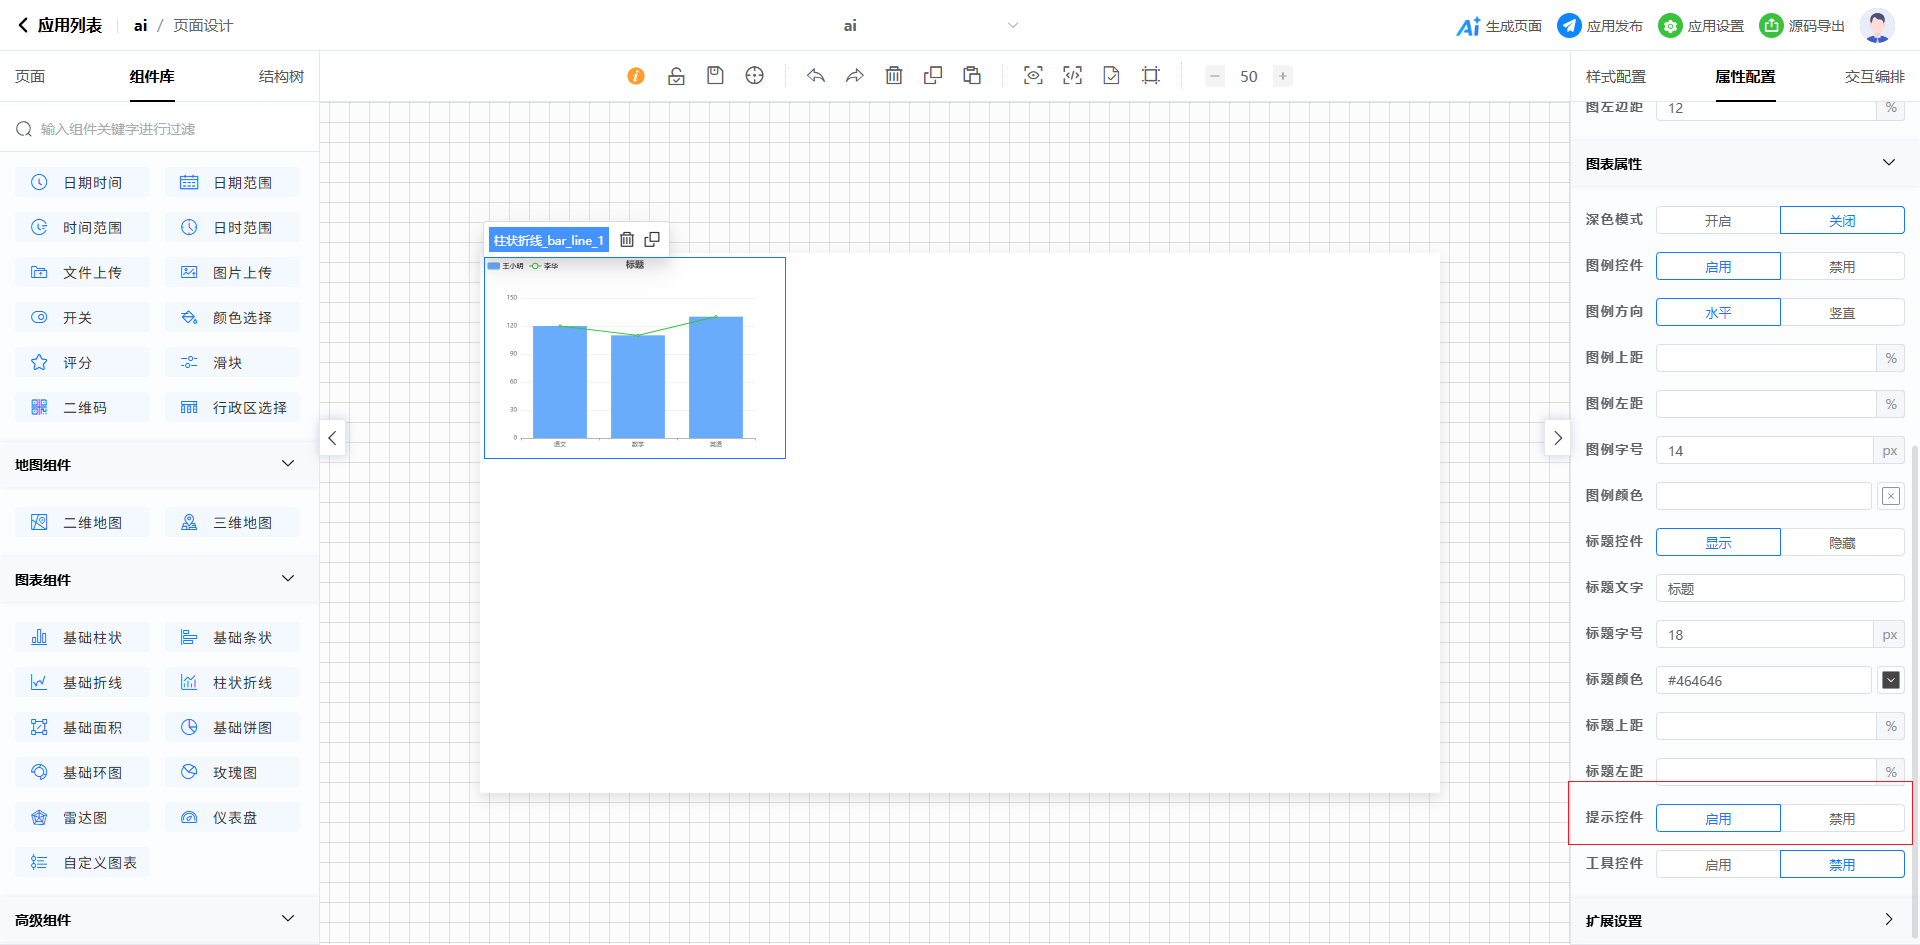Screen dimensions: 1920x945
Task: Open the 标题颜色 color swatch picker
Action: click(1890, 681)
